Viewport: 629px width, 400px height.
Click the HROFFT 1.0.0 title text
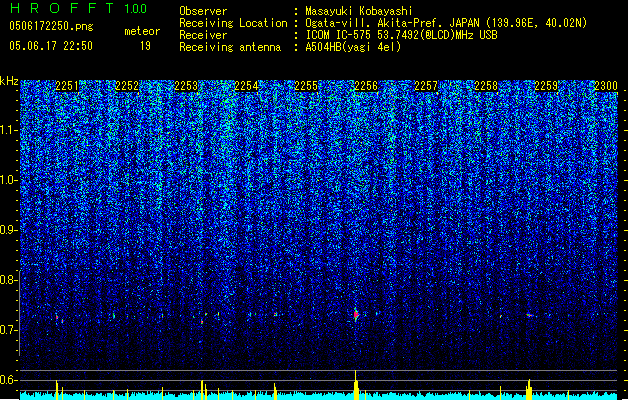[79, 8]
